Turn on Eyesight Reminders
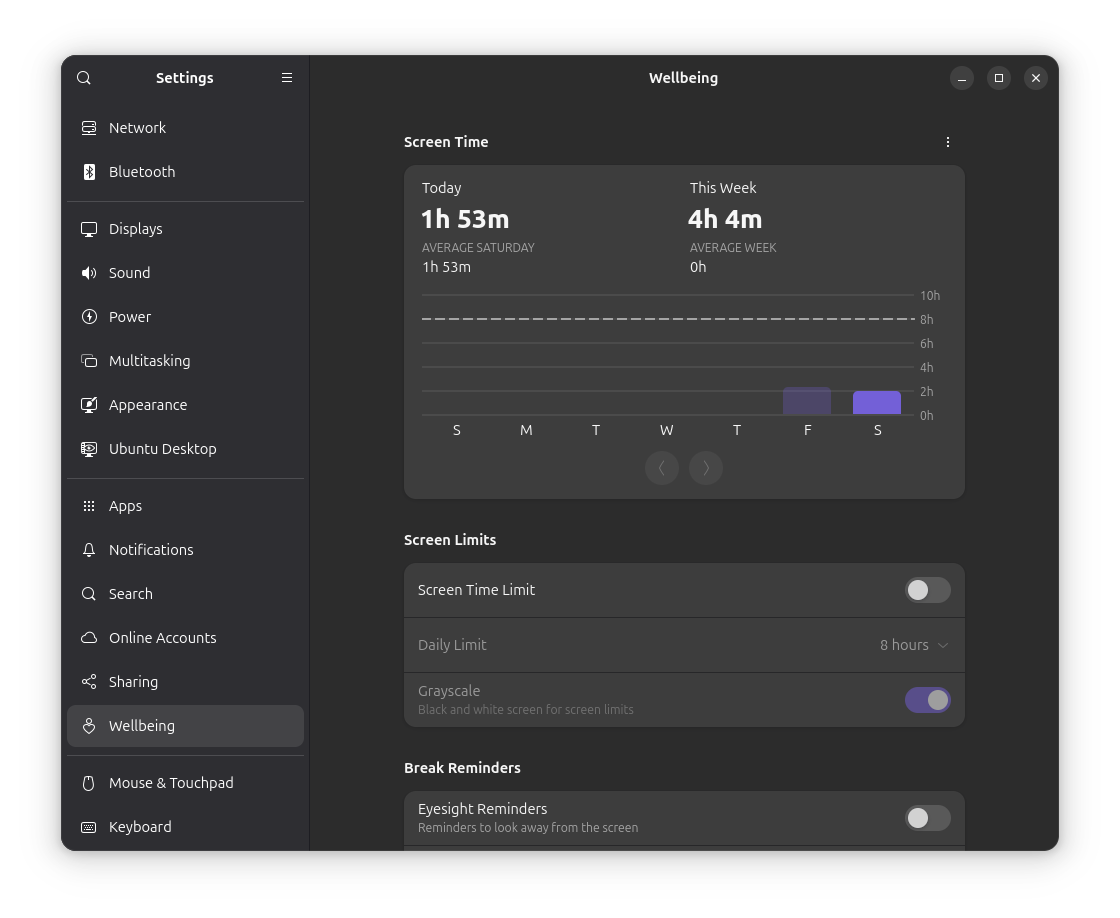Image resolution: width=1120 pixels, height=918 pixels. point(927,818)
